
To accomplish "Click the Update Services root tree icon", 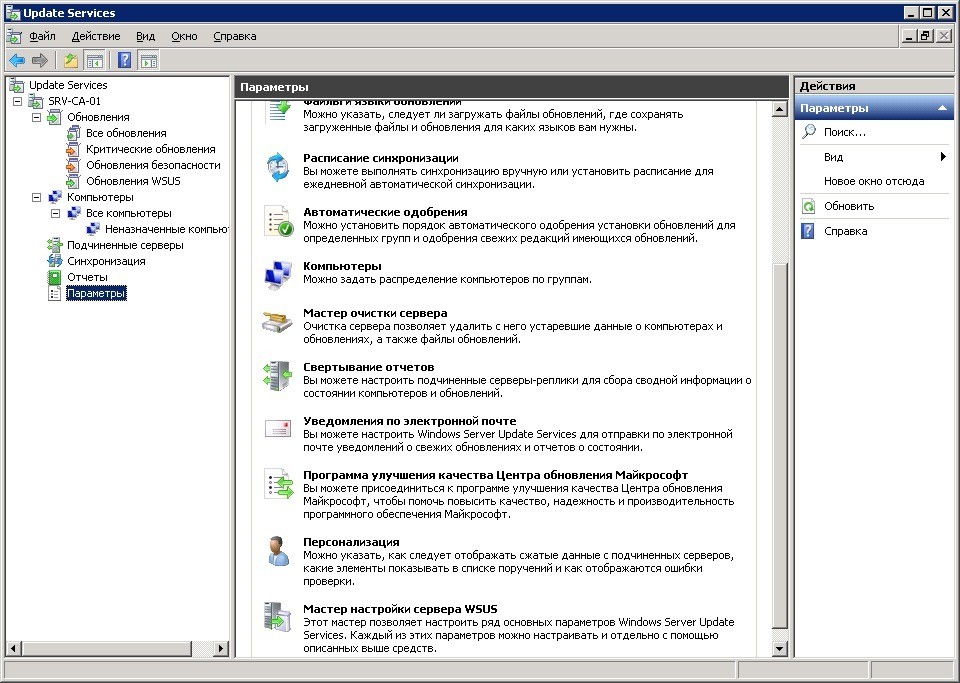I will click(17, 85).
